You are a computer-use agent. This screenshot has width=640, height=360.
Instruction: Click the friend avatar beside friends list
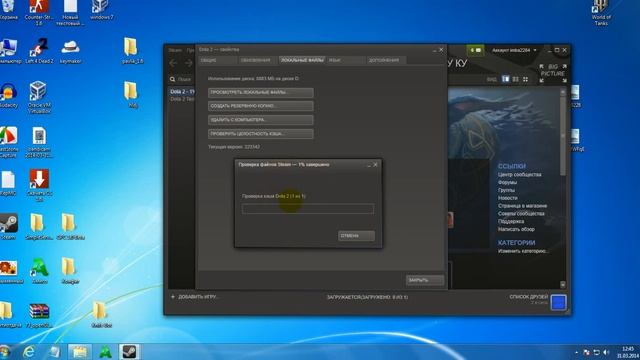click(x=558, y=302)
